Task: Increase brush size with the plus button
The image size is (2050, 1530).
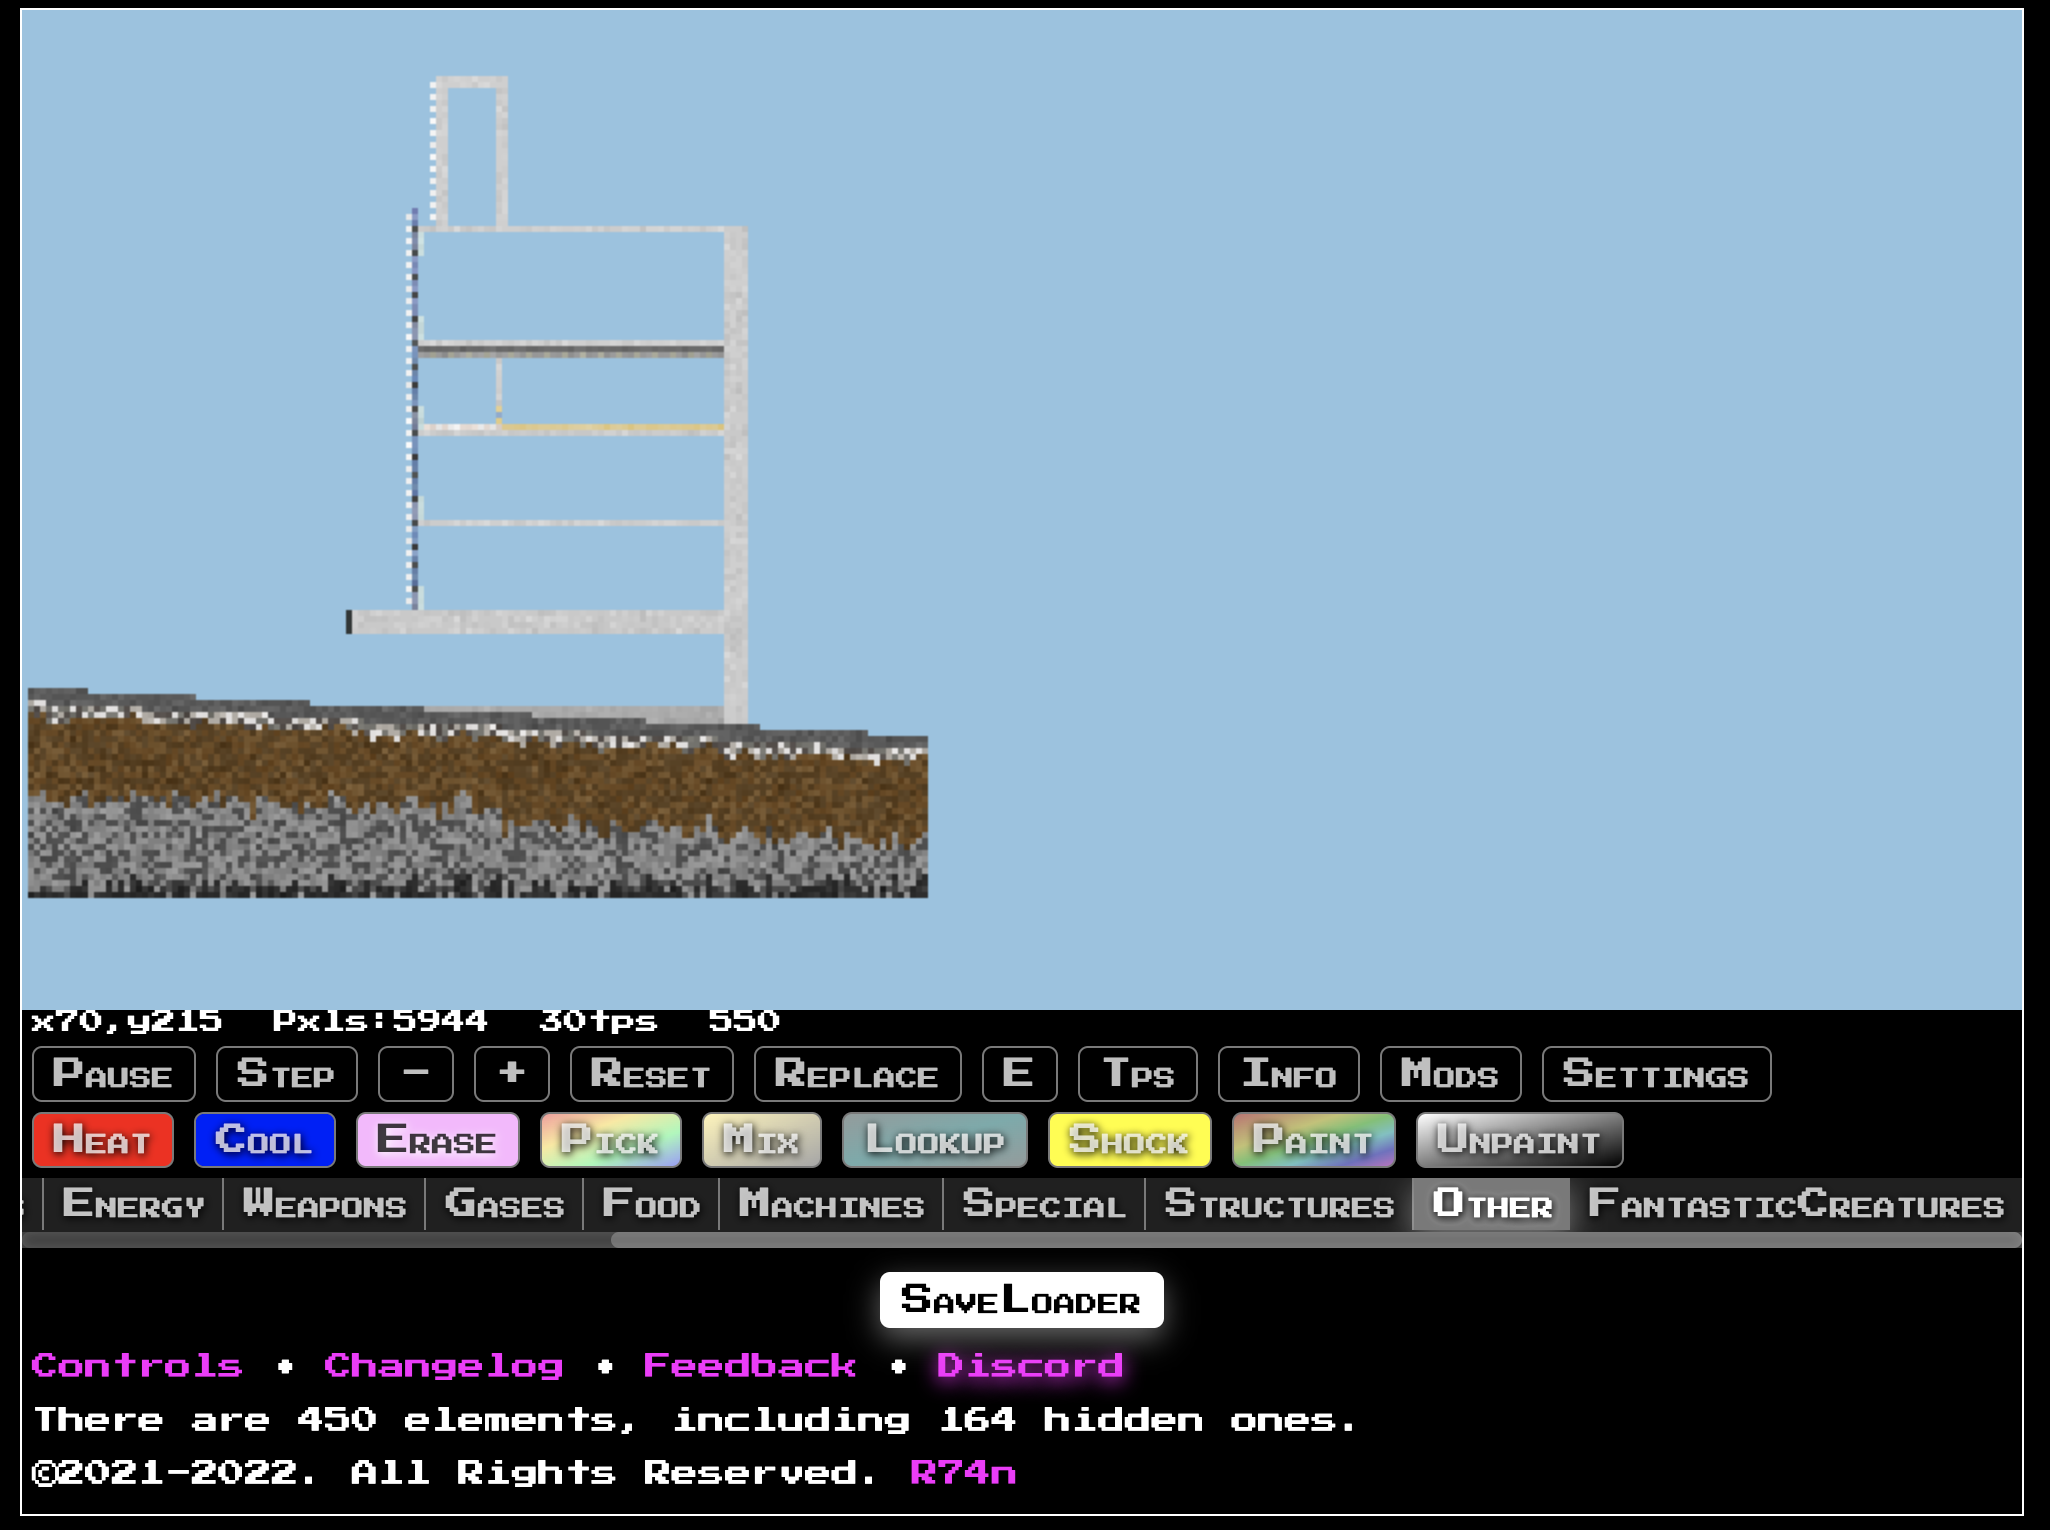Action: [511, 1074]
